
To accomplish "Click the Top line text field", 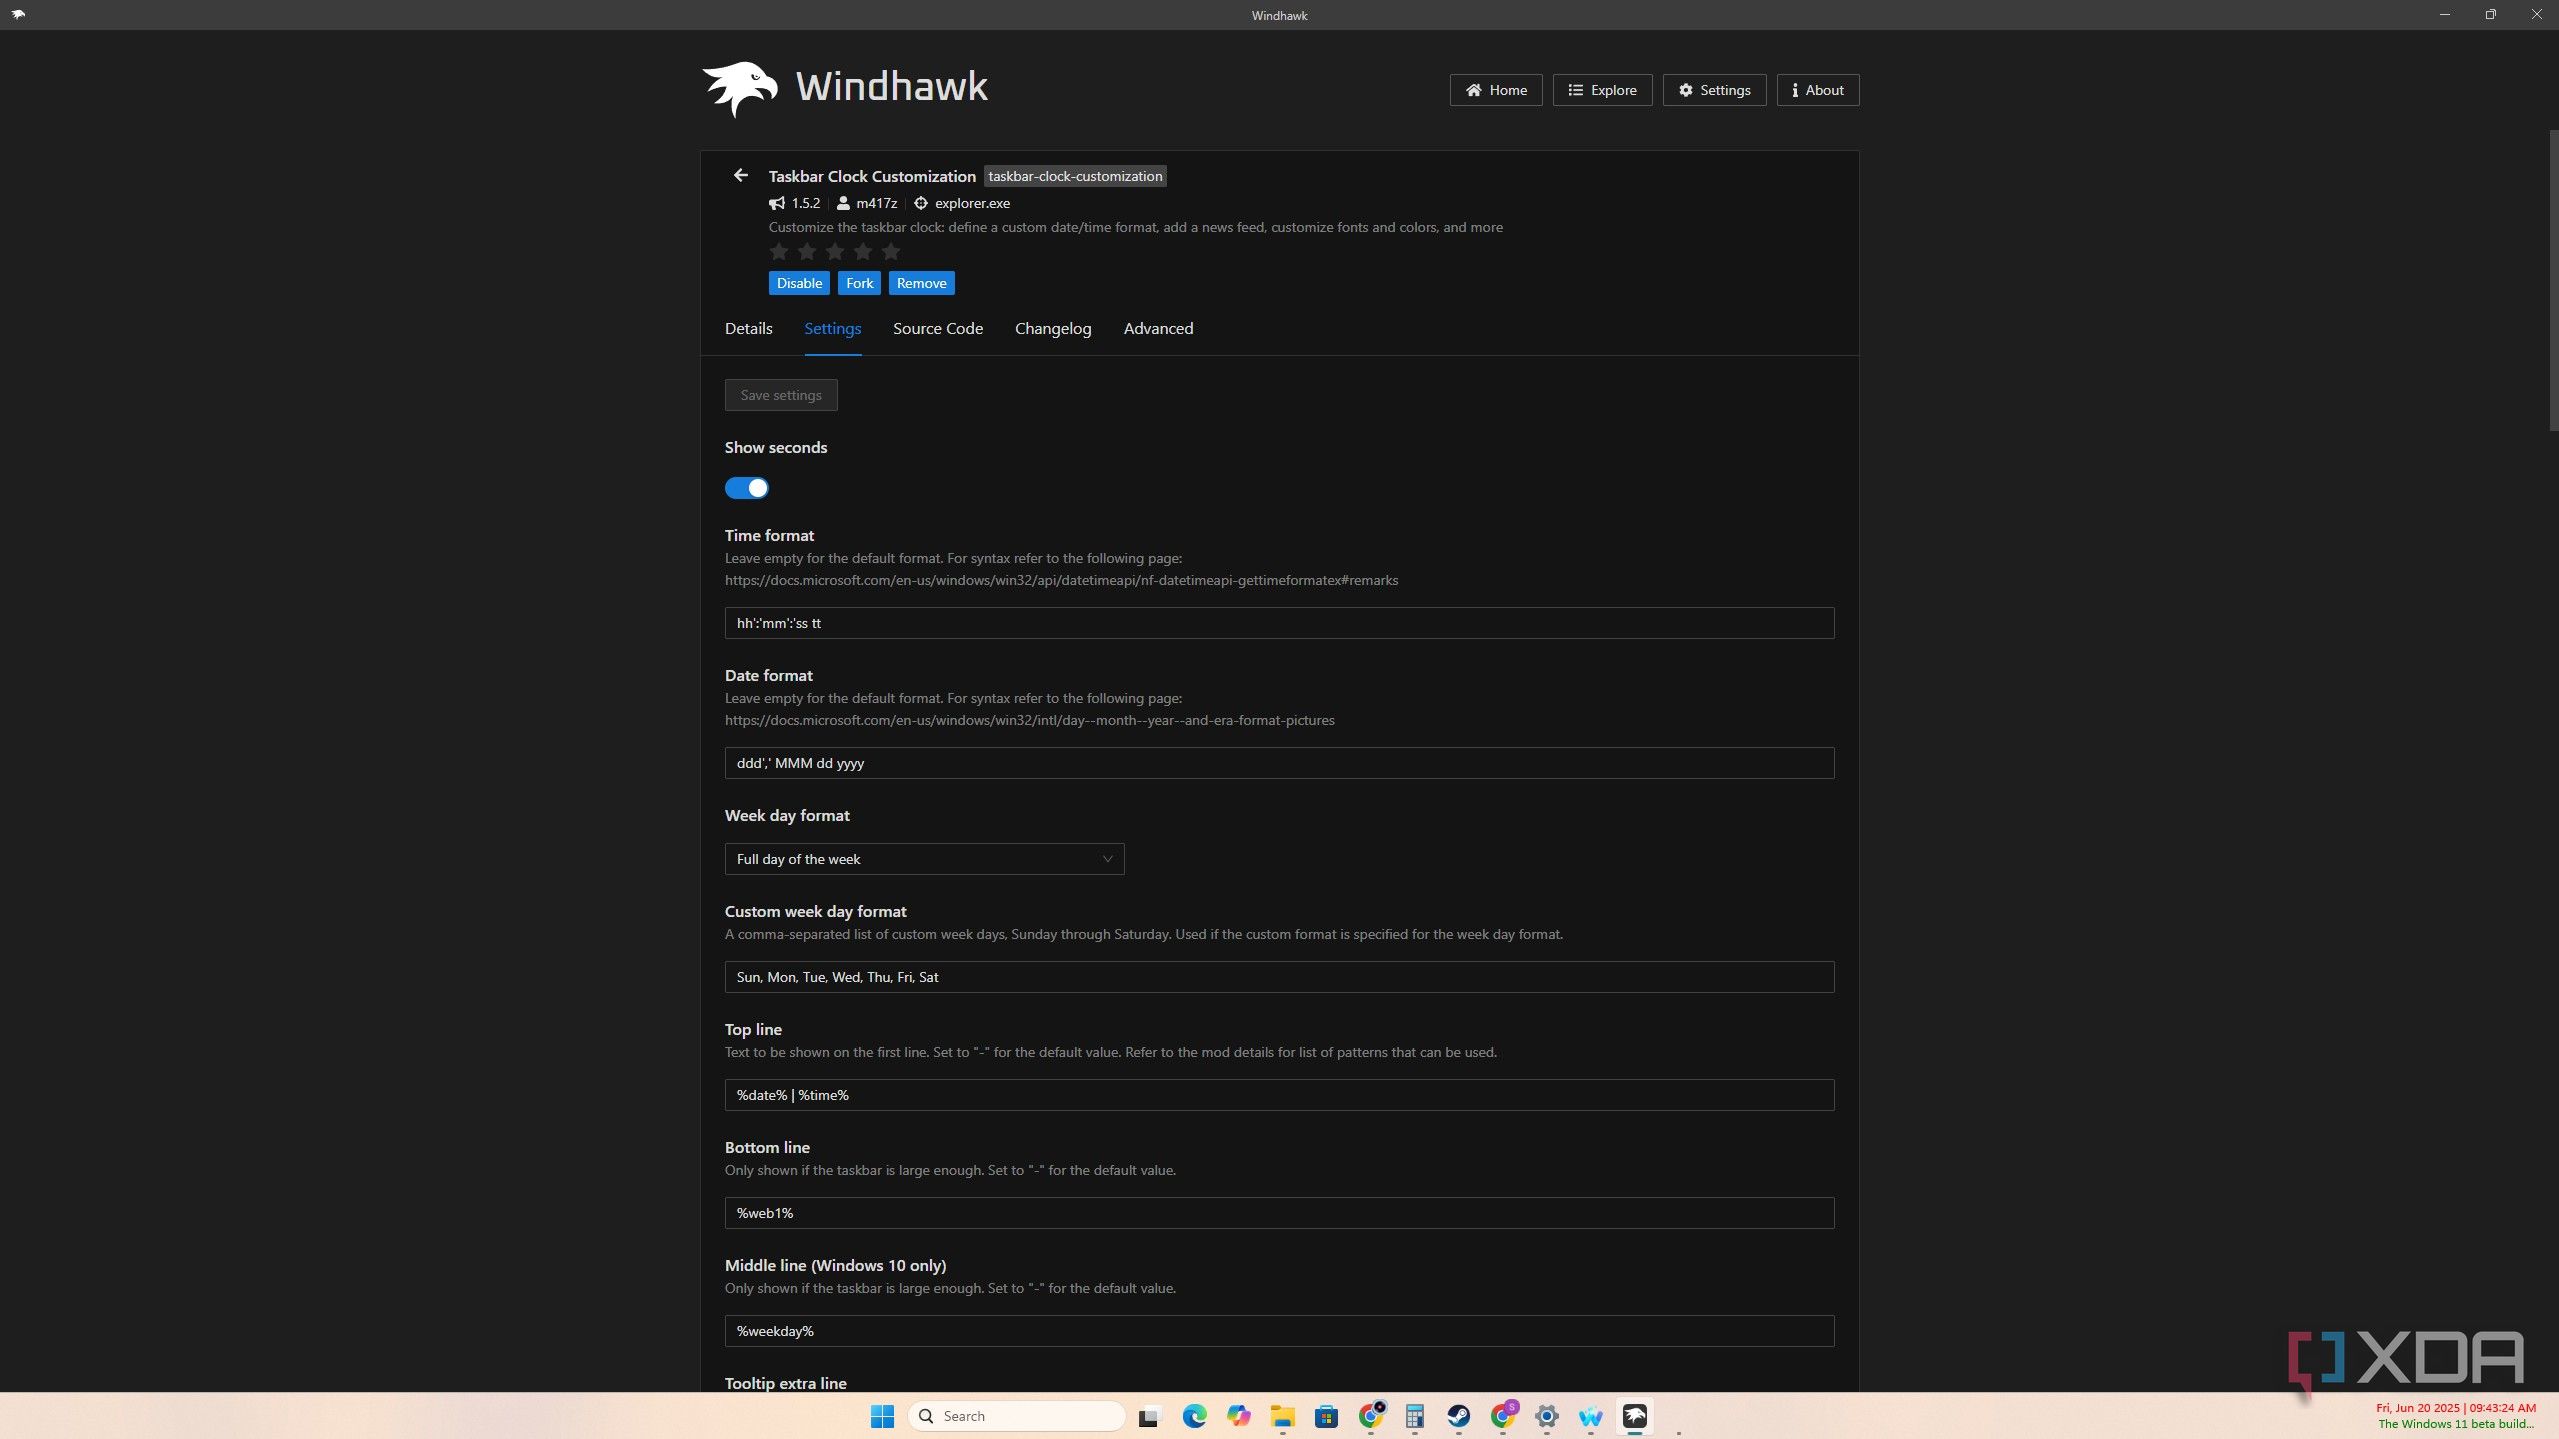I will [1279, 1095].
